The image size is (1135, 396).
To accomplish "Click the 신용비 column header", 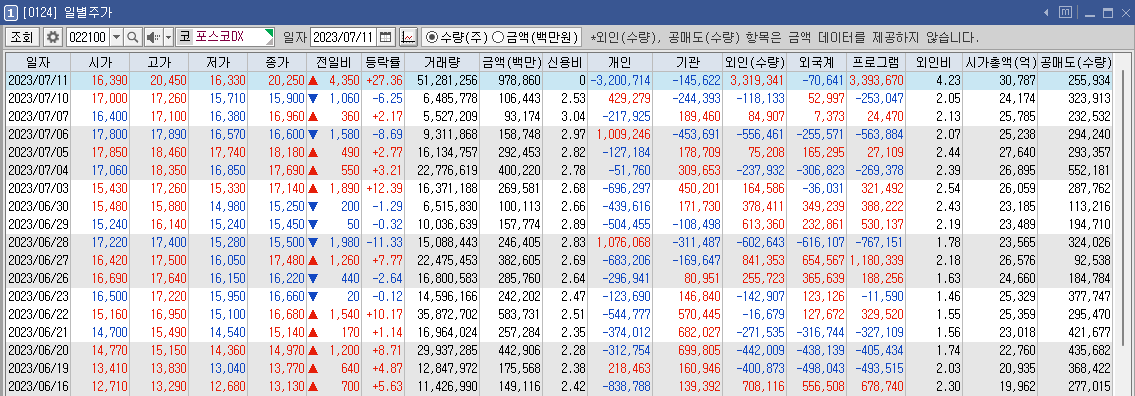I will coord(565,62).
